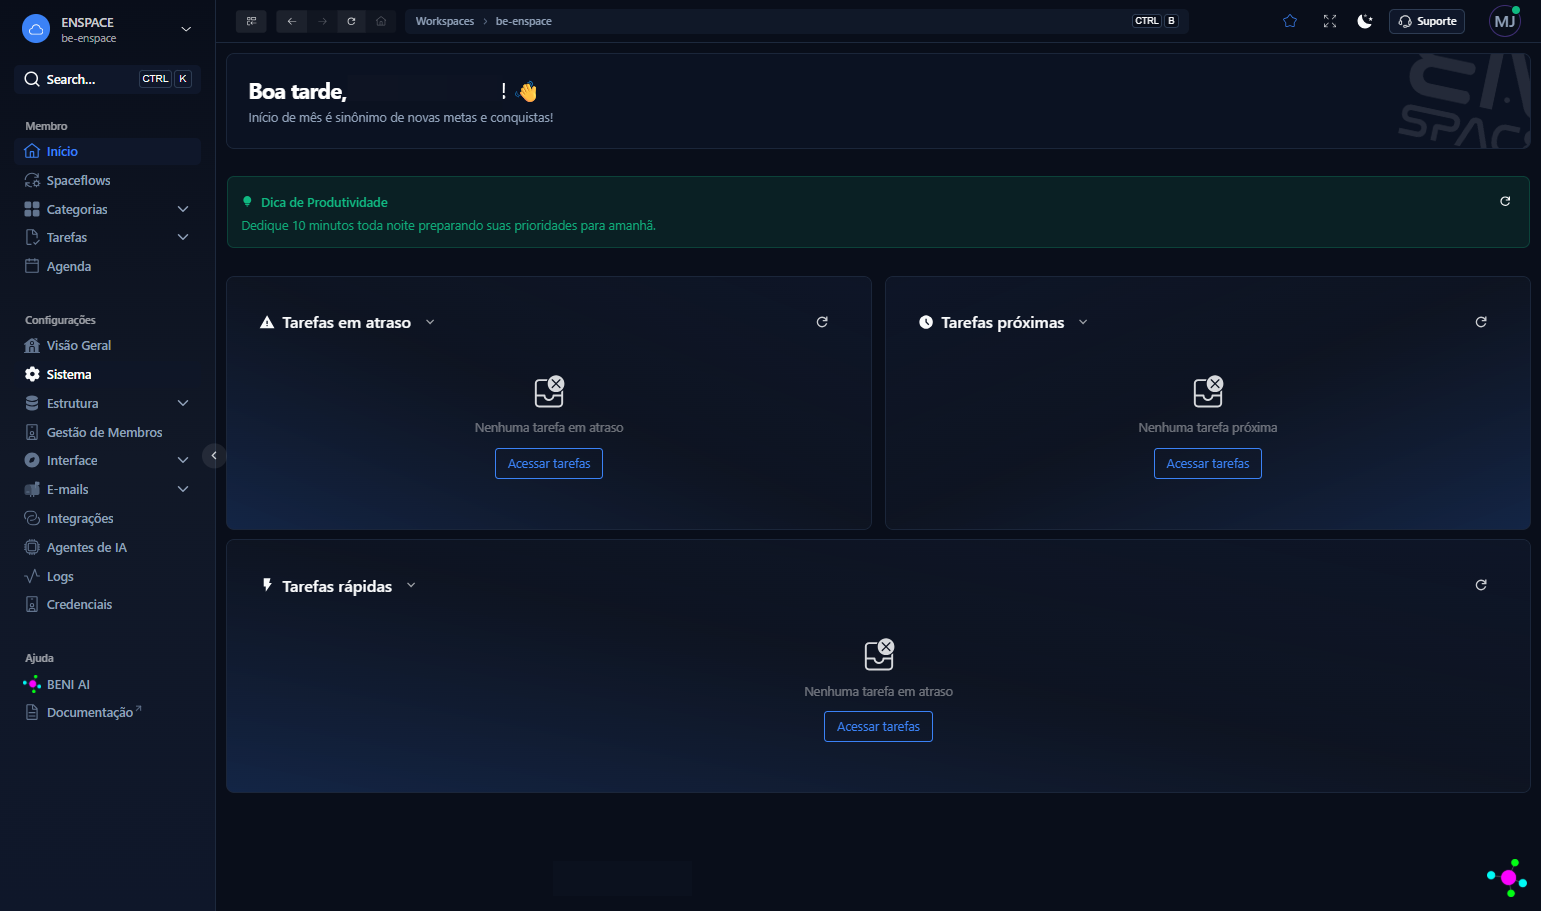Click the Logs activity icon

tap(32, 576)
